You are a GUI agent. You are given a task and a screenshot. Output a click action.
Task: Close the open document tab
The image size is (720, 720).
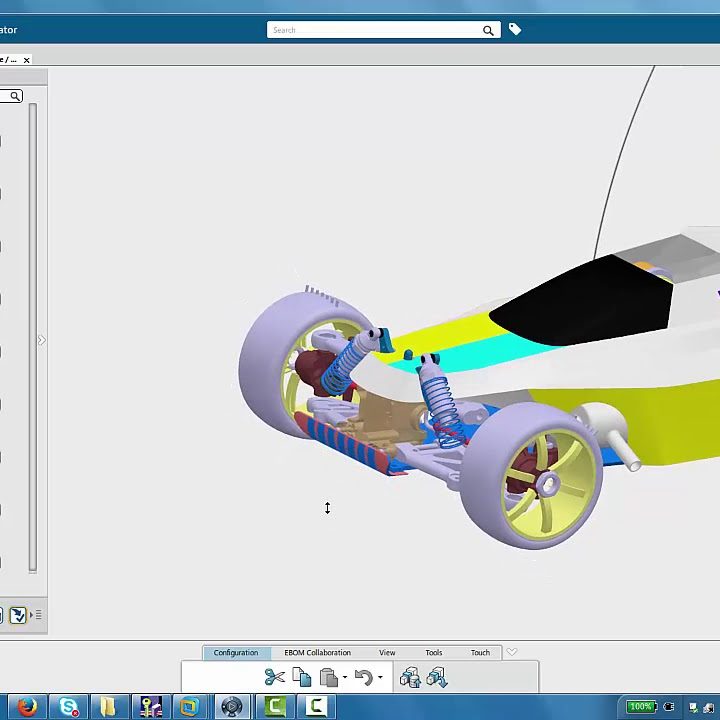pos(27,60)
